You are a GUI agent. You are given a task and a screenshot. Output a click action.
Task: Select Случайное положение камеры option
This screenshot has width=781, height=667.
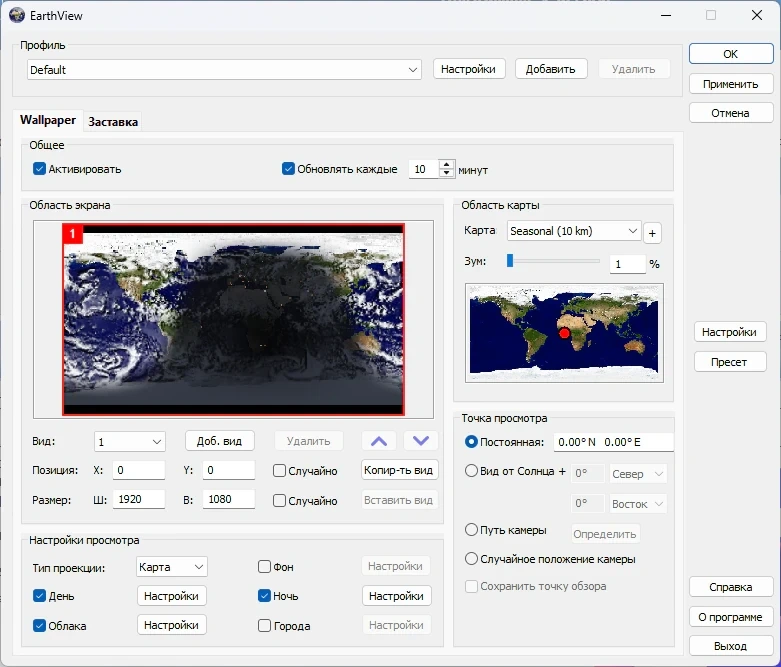tap(471, 559)
